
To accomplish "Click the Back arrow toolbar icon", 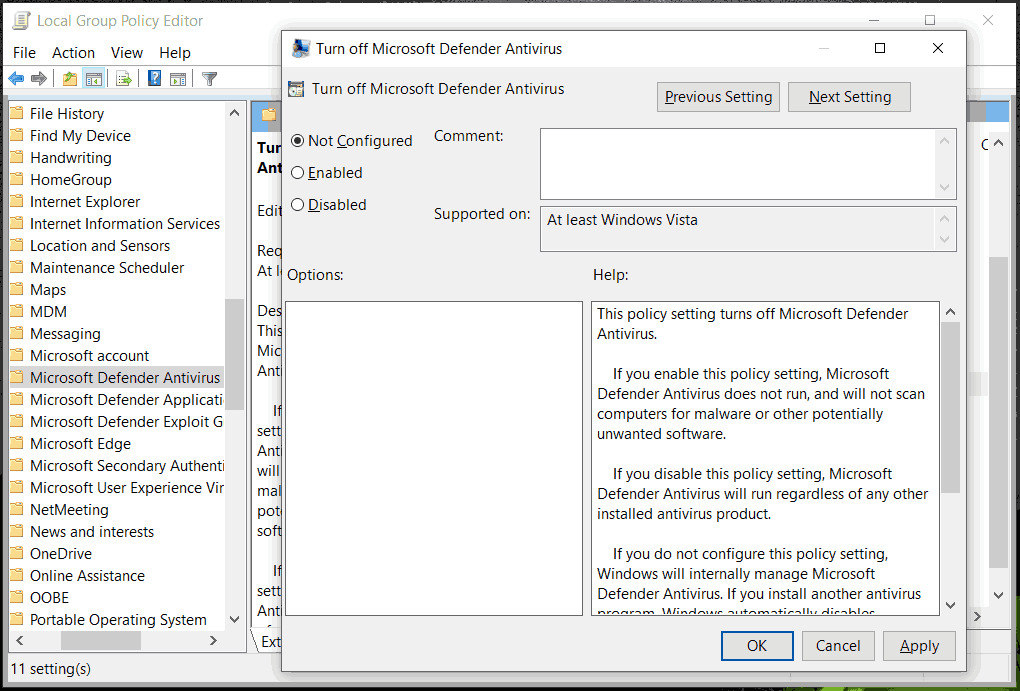I will pyautogui.click(x=16, y=79).
